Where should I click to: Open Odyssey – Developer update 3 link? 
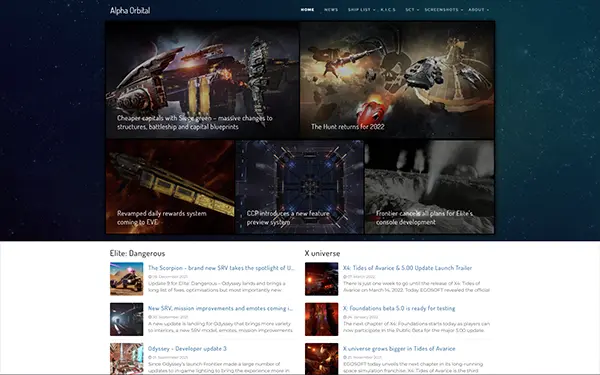(187, 349)
